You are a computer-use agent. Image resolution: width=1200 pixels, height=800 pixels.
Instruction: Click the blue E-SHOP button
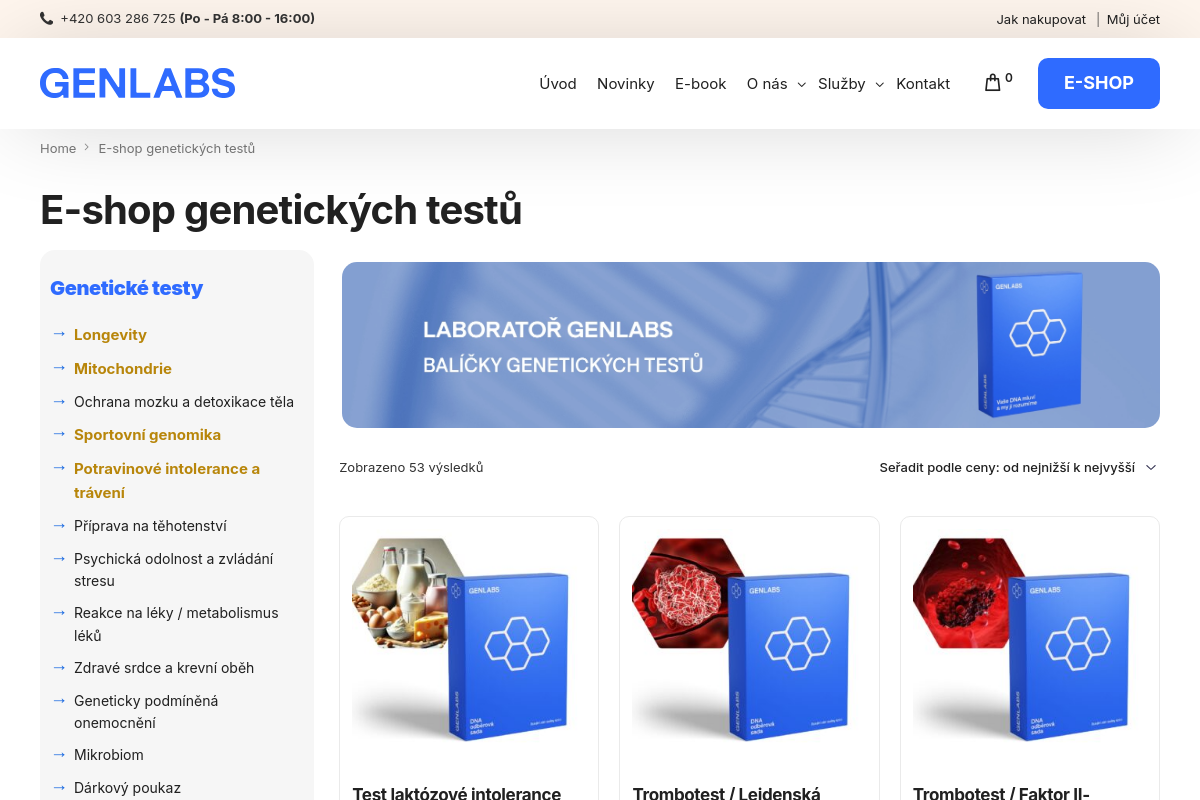(x=1099, y=83)
